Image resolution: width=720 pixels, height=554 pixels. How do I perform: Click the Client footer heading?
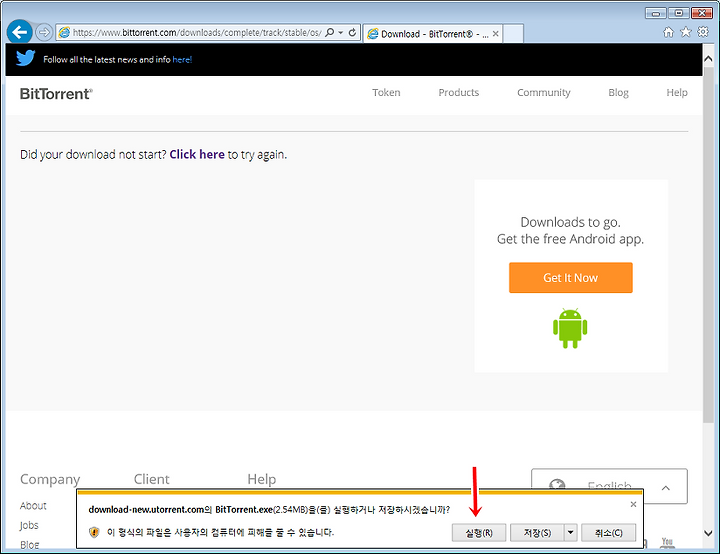coord(152,479)
